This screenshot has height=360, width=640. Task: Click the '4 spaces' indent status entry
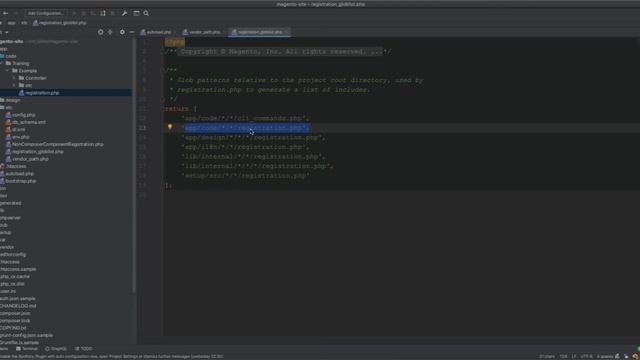coord(605,356)
